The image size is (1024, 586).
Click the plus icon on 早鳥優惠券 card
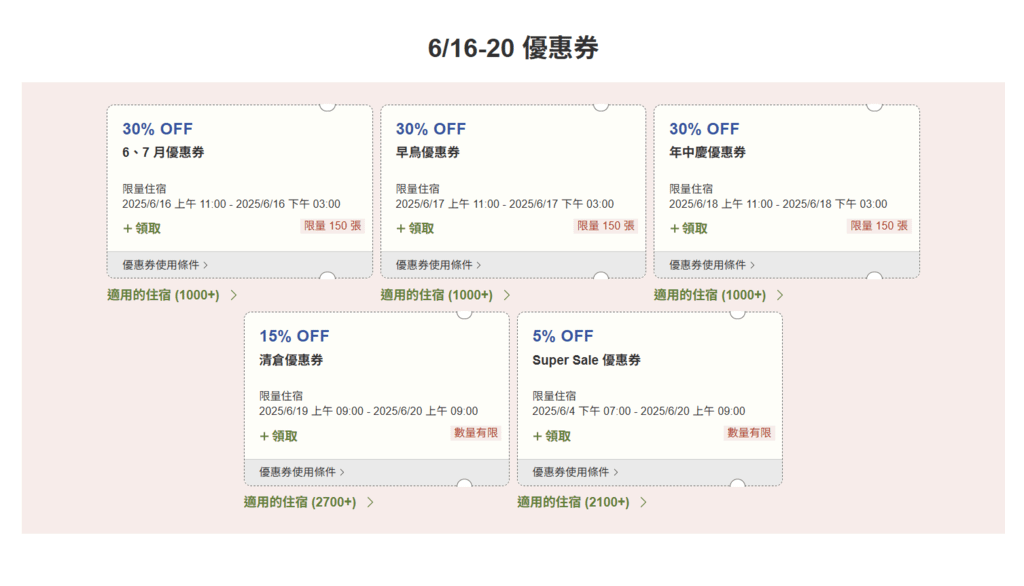click(400, 229)
